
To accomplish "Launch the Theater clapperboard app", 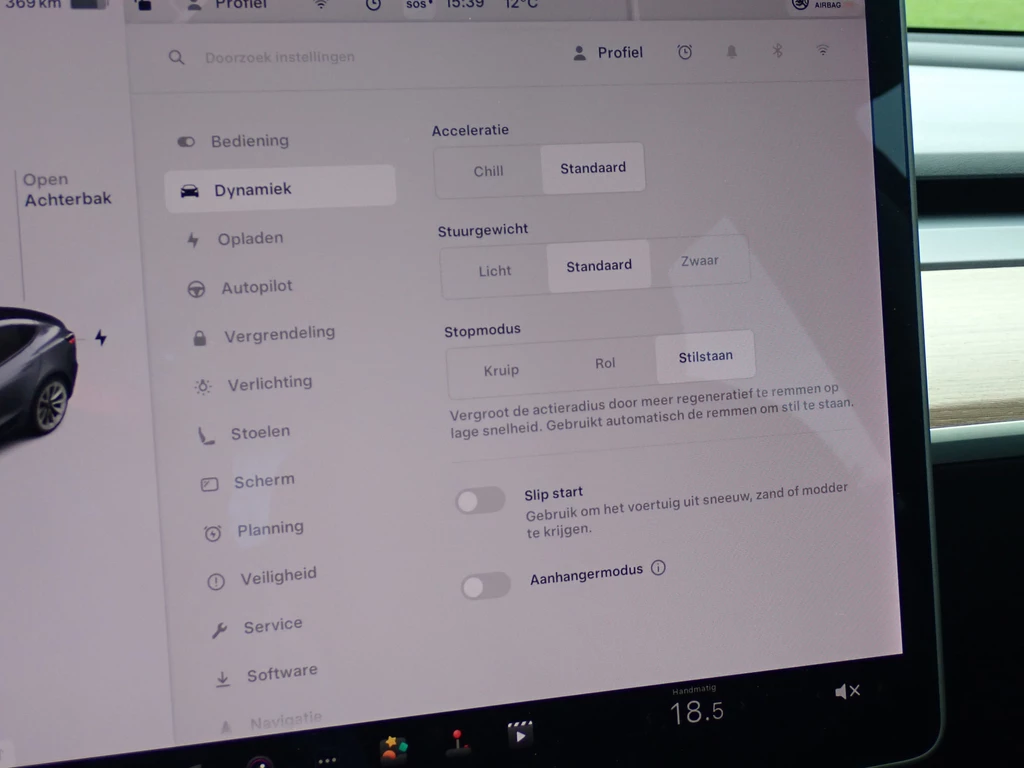I will pos(520,735).
